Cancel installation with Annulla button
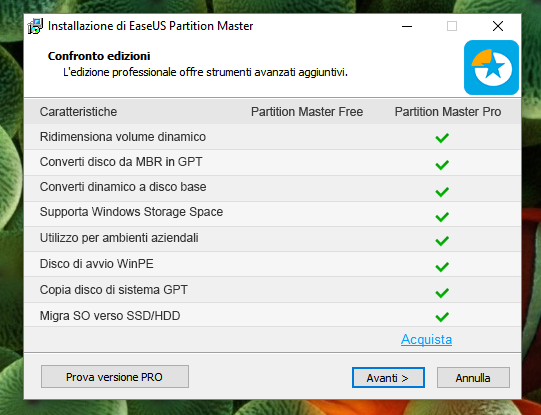Screen dimensions: 541x415 [473, 378]
